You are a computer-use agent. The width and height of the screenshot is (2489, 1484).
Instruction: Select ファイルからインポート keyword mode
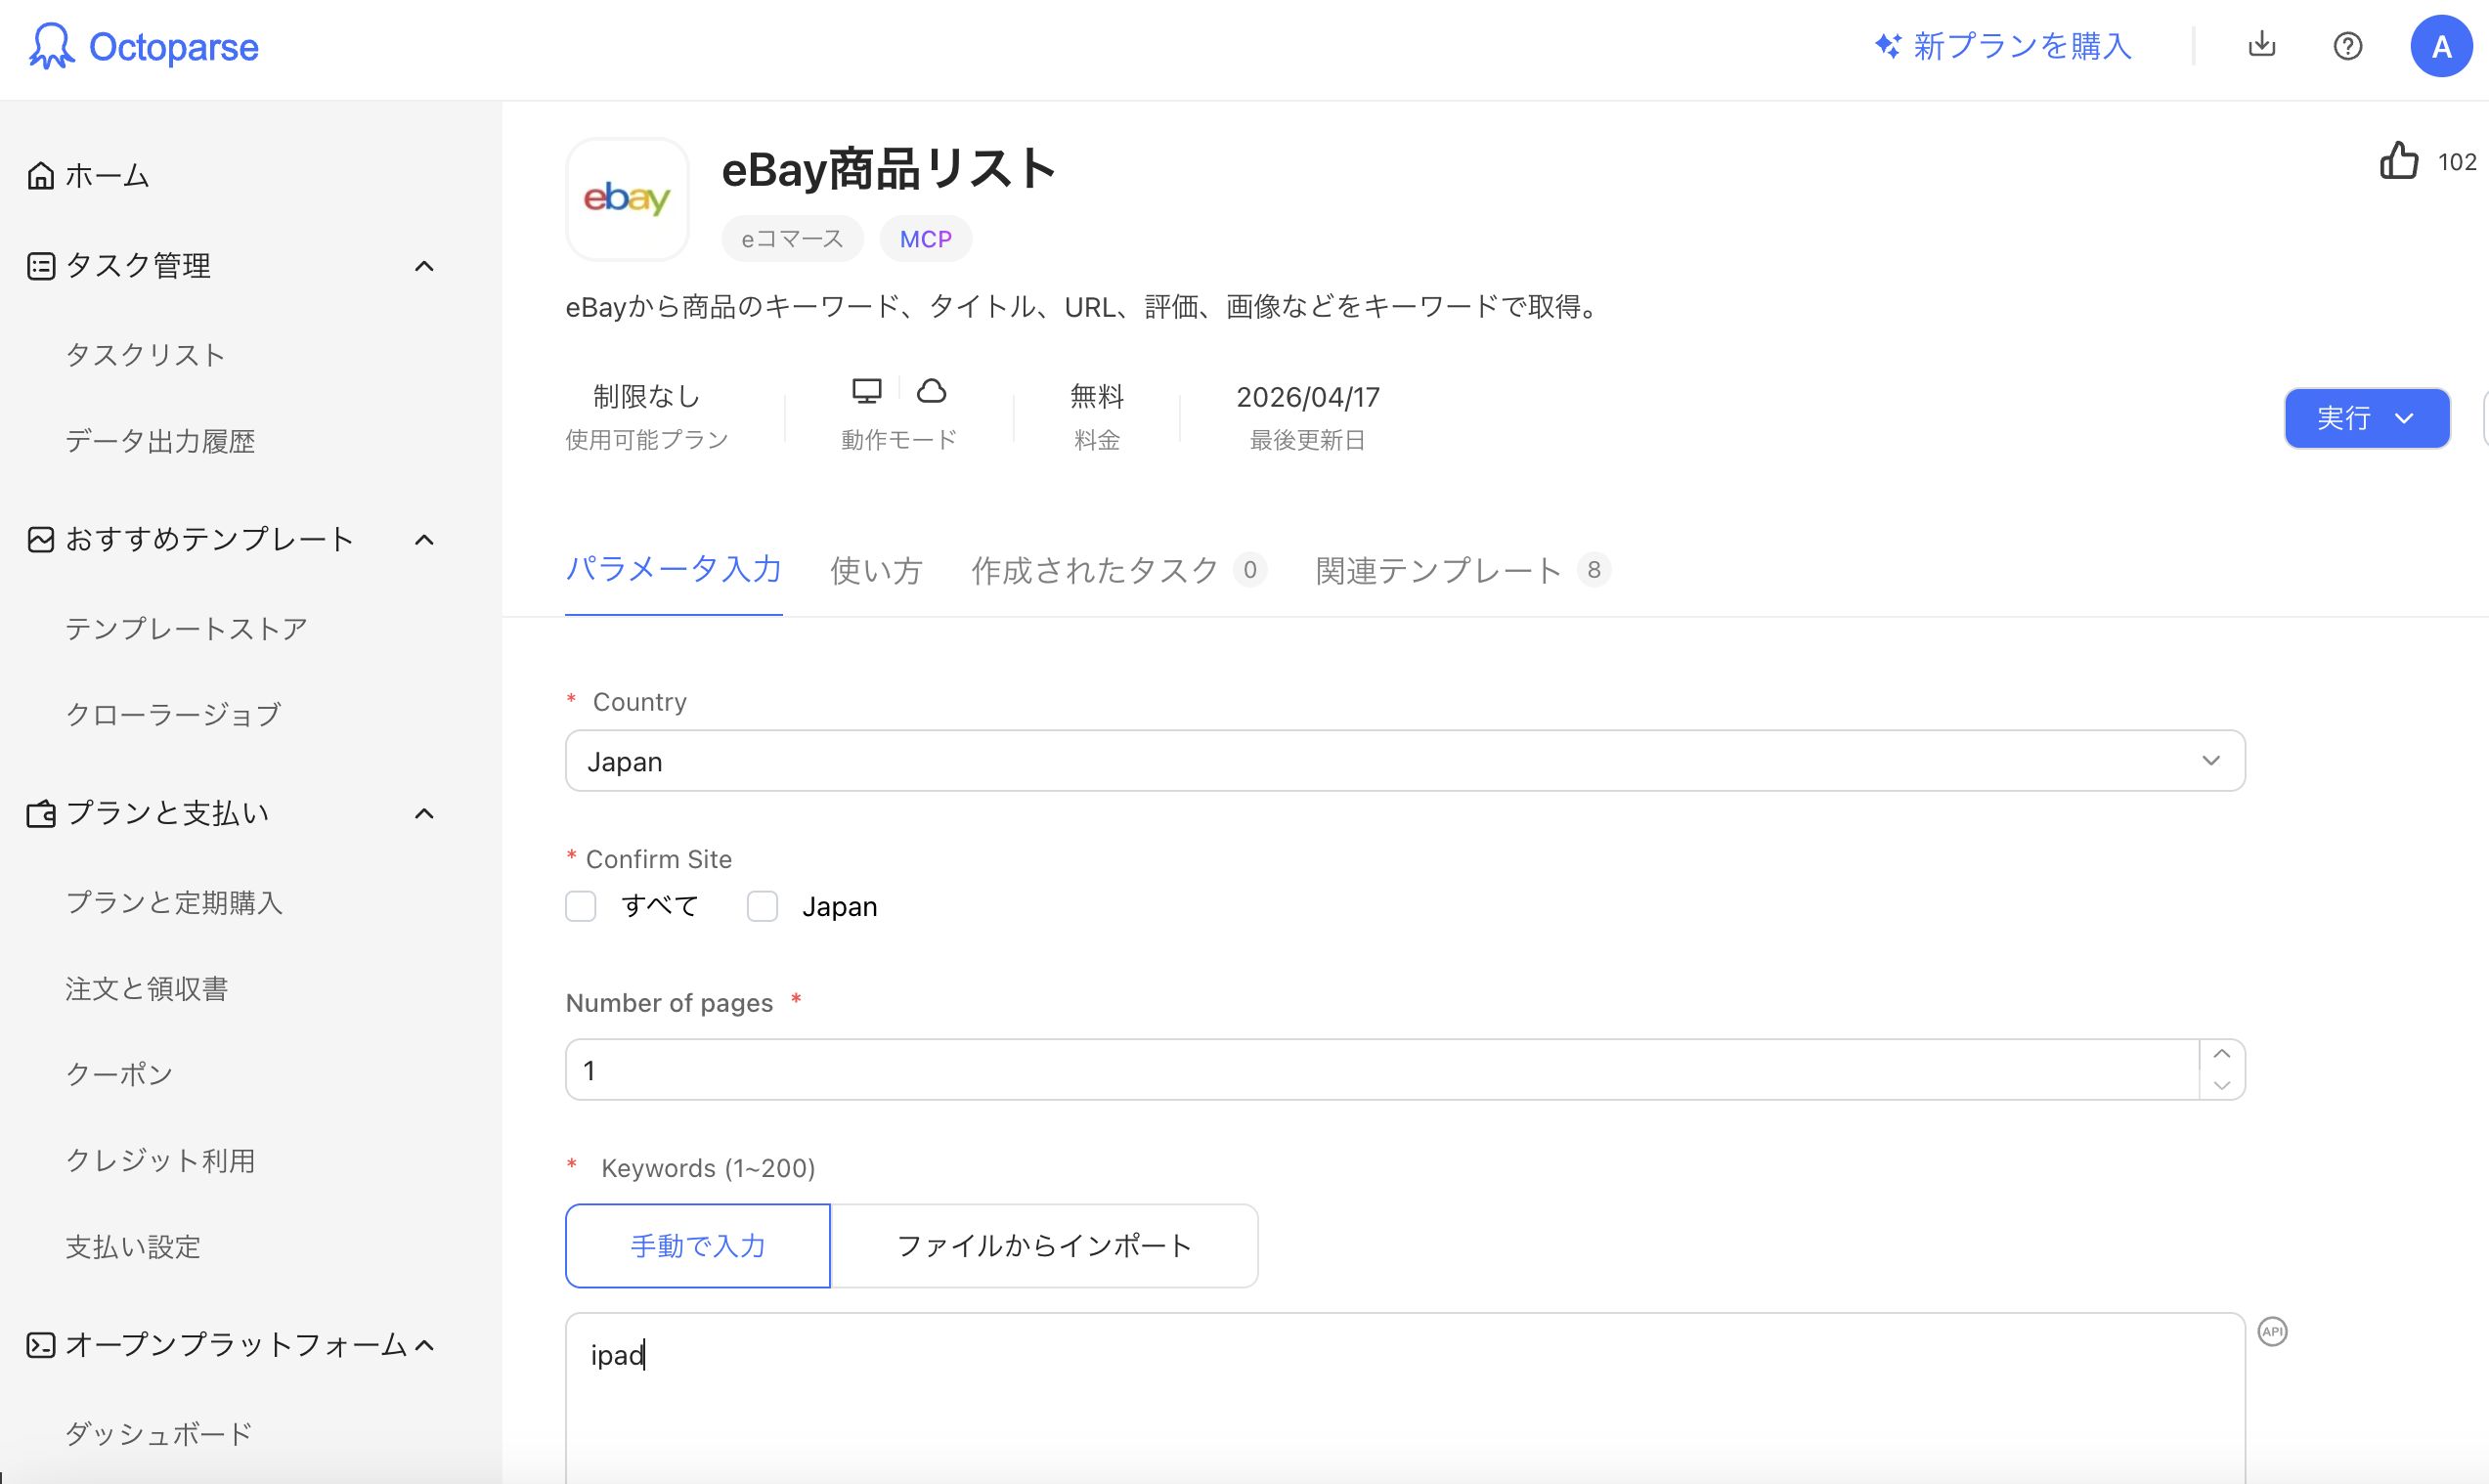pos(1044,1246)
